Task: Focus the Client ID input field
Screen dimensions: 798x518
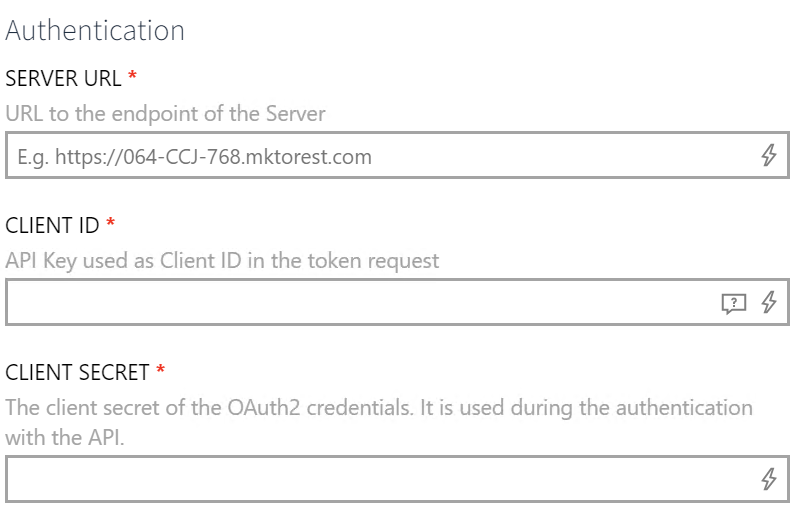Action: pos(360,303)
